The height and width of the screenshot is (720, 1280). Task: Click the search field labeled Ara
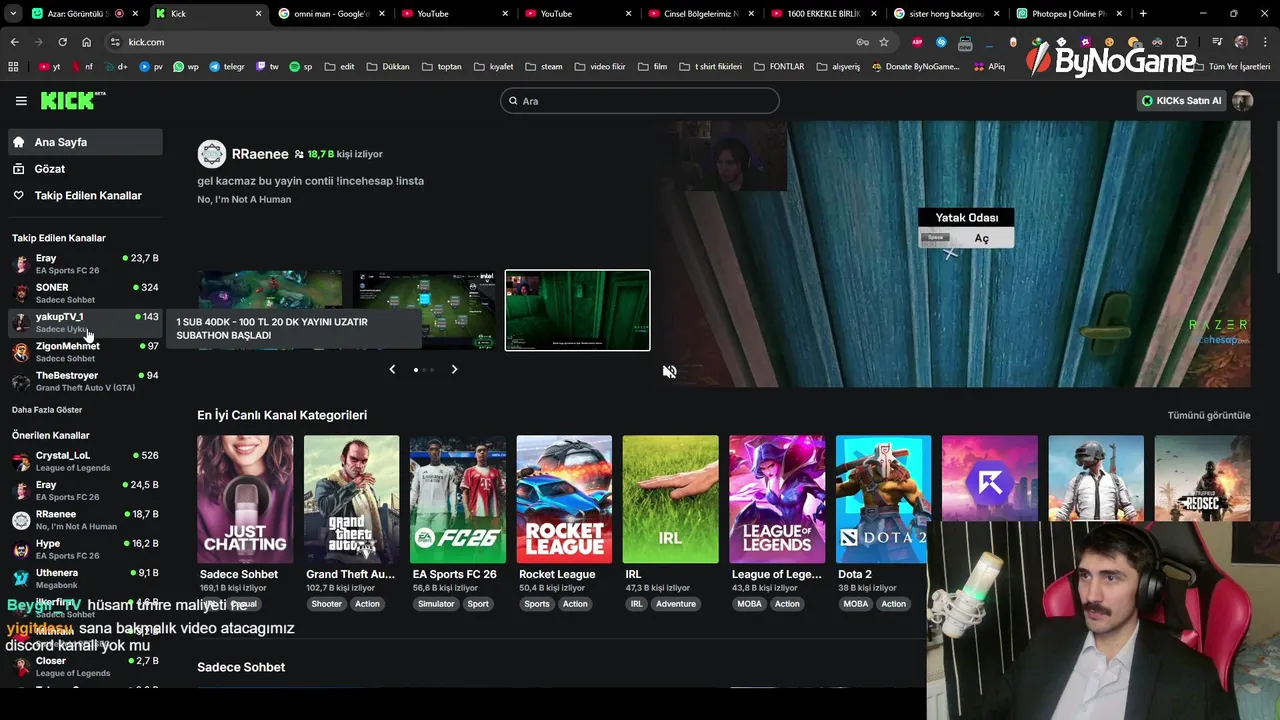click(x=640, y=101)
